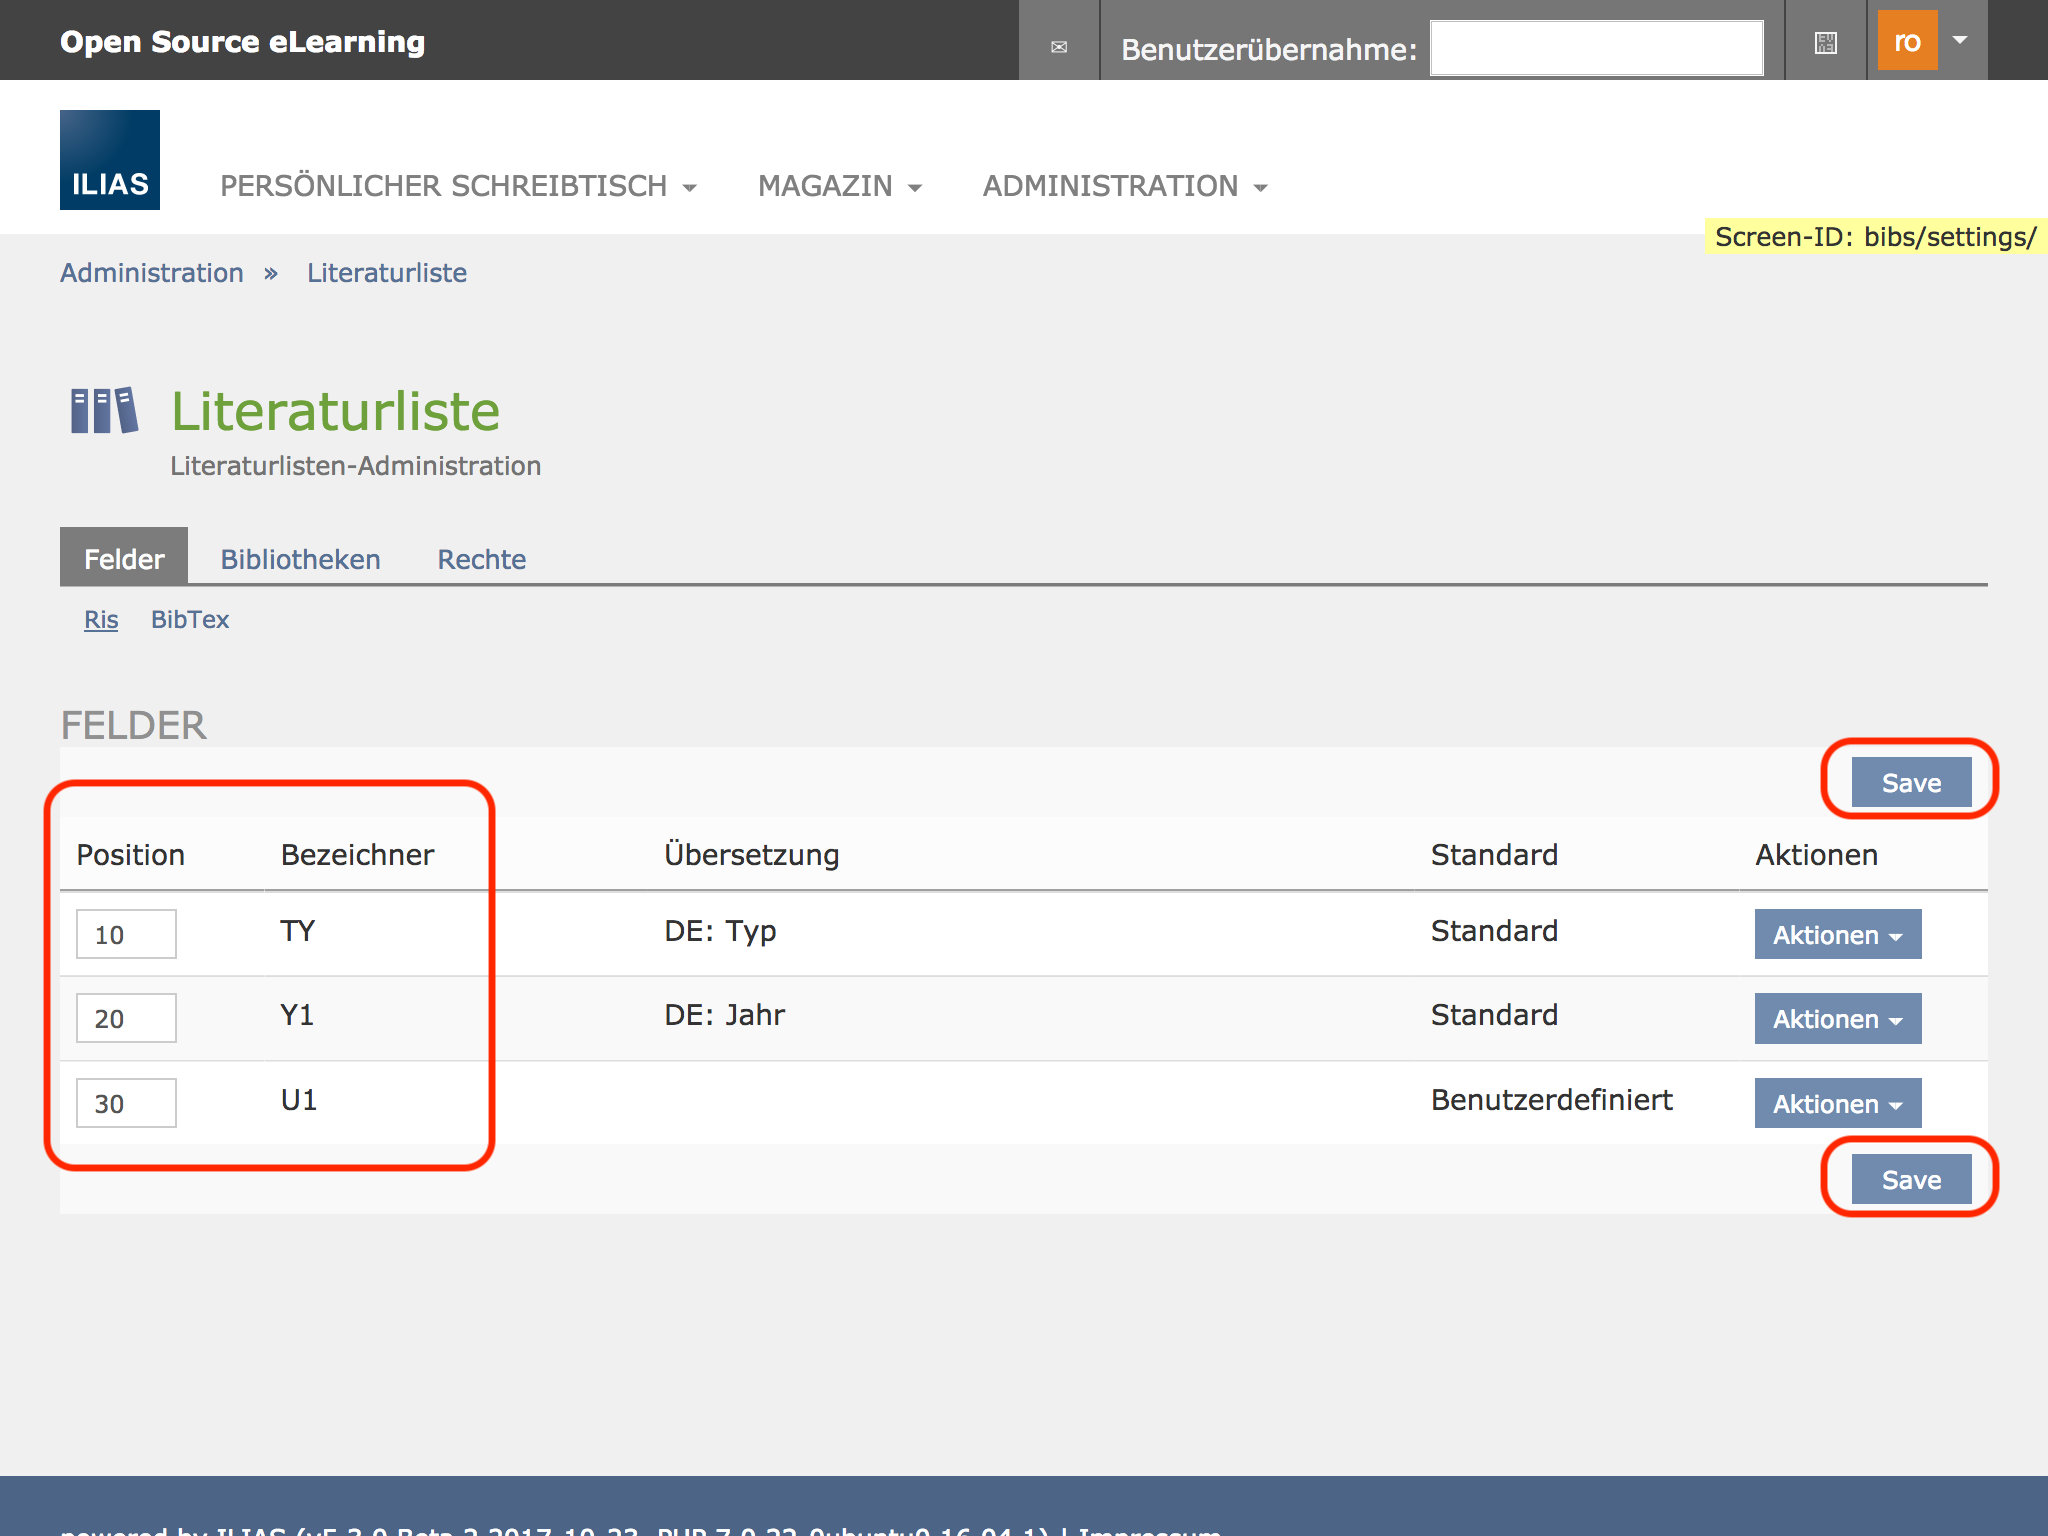Switch to the Bibliotheken tab

[x=300, y=559]
